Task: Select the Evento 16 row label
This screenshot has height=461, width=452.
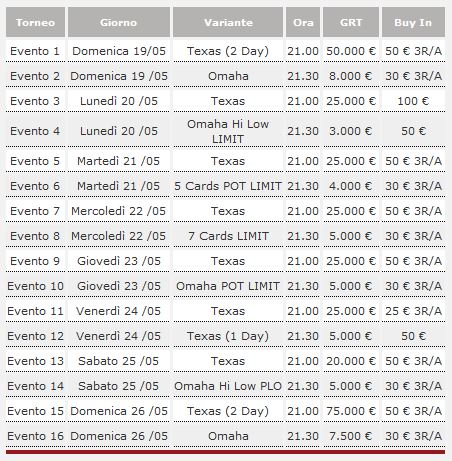Action: [35, 436]
